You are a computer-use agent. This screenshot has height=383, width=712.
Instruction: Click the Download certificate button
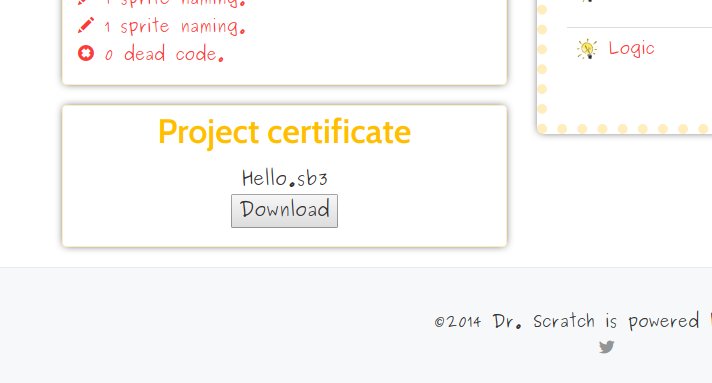(x=284, y=211)
